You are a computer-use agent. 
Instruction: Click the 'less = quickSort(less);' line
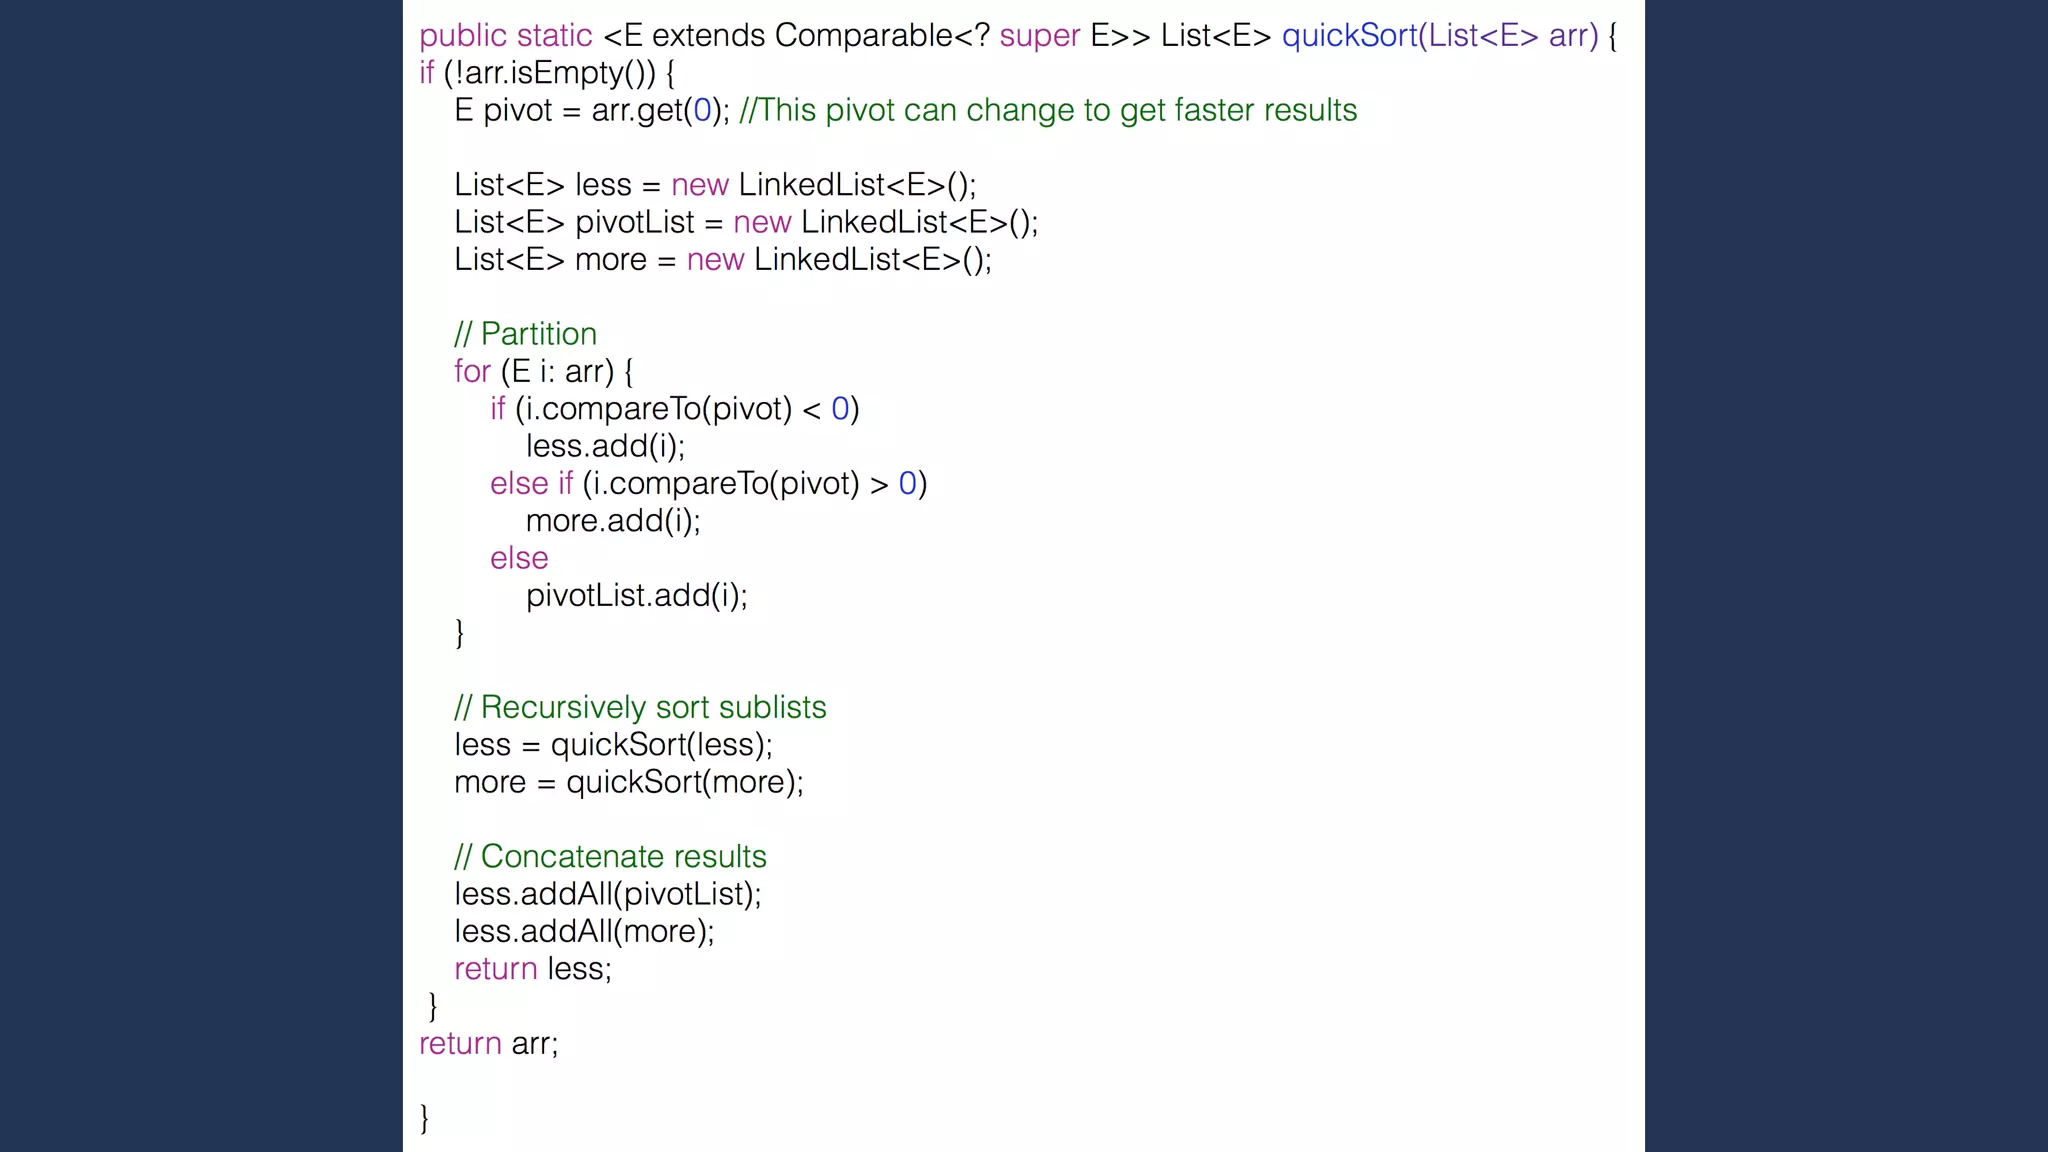tap(613, 745)
